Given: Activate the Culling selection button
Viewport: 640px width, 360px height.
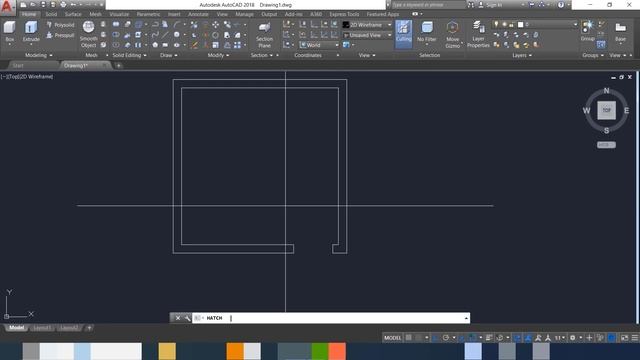Looking at the screenshot, I should [403, 33].
